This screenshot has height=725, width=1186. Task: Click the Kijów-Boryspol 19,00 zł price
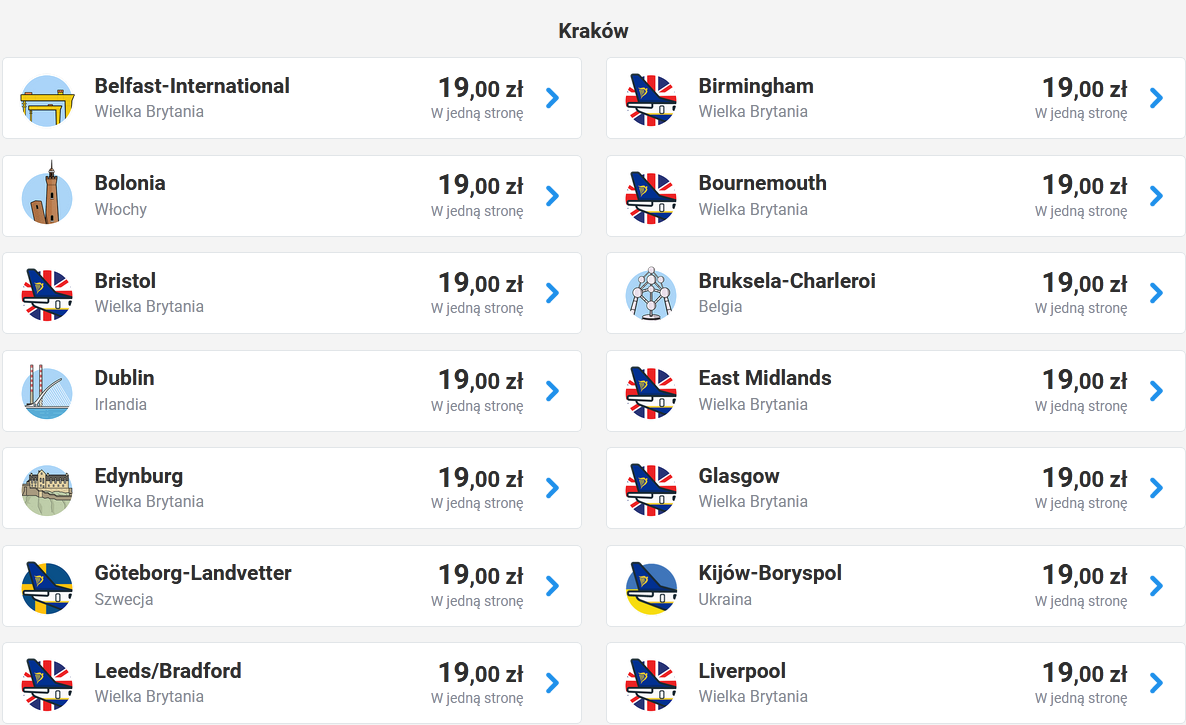(x=1085, y=575)
